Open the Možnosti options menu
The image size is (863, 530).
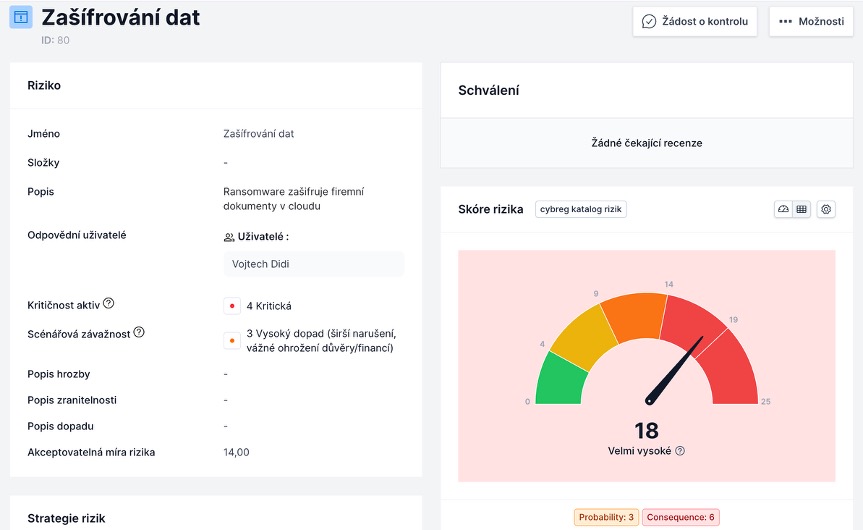click(x=810, y=21)
